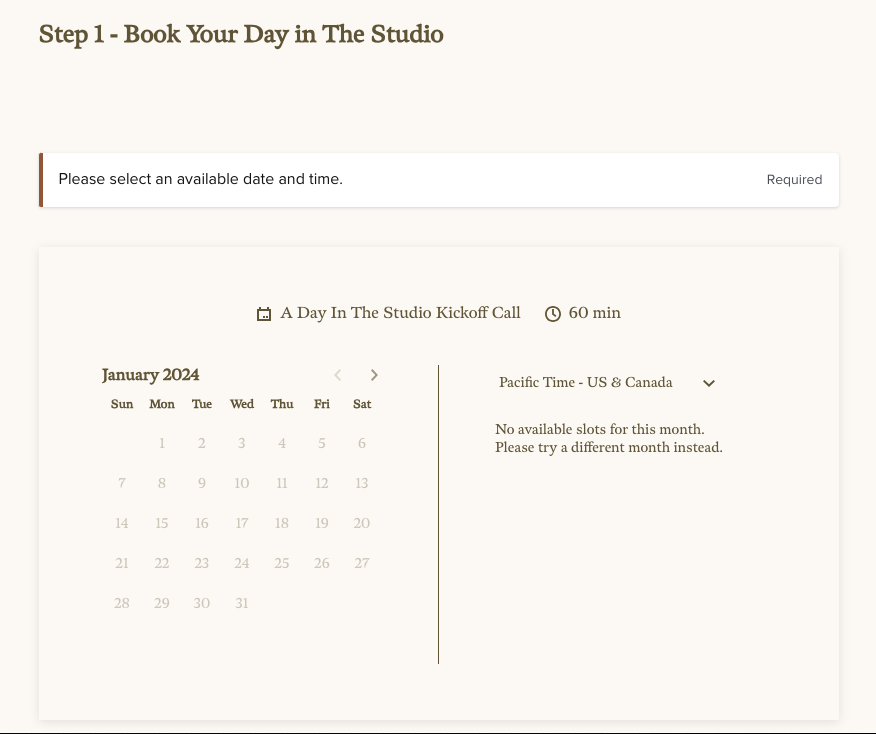Click the clock icon beside 60 min
Screen dimensions: 876x734
tap(553, 314)
